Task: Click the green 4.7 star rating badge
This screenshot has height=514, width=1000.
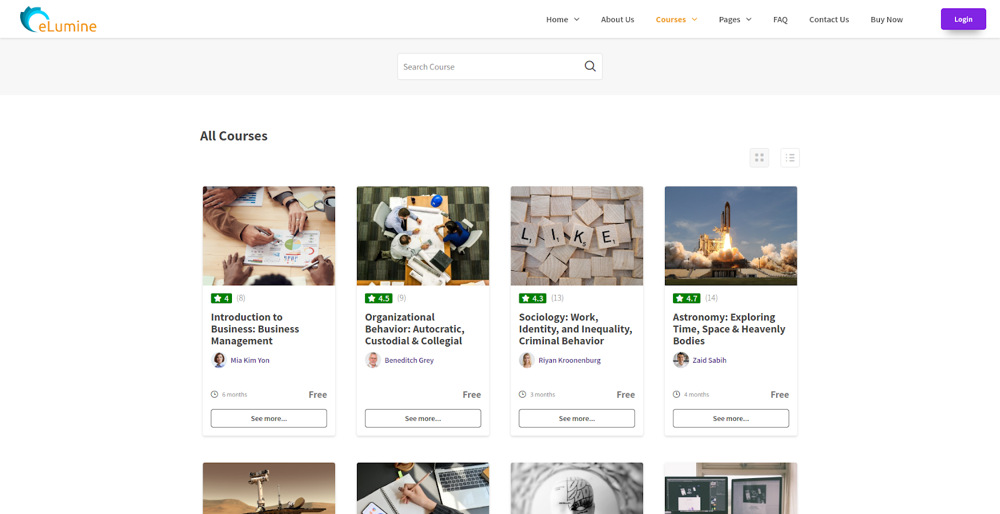Action: pyautogui.click(x=686, y=298)
